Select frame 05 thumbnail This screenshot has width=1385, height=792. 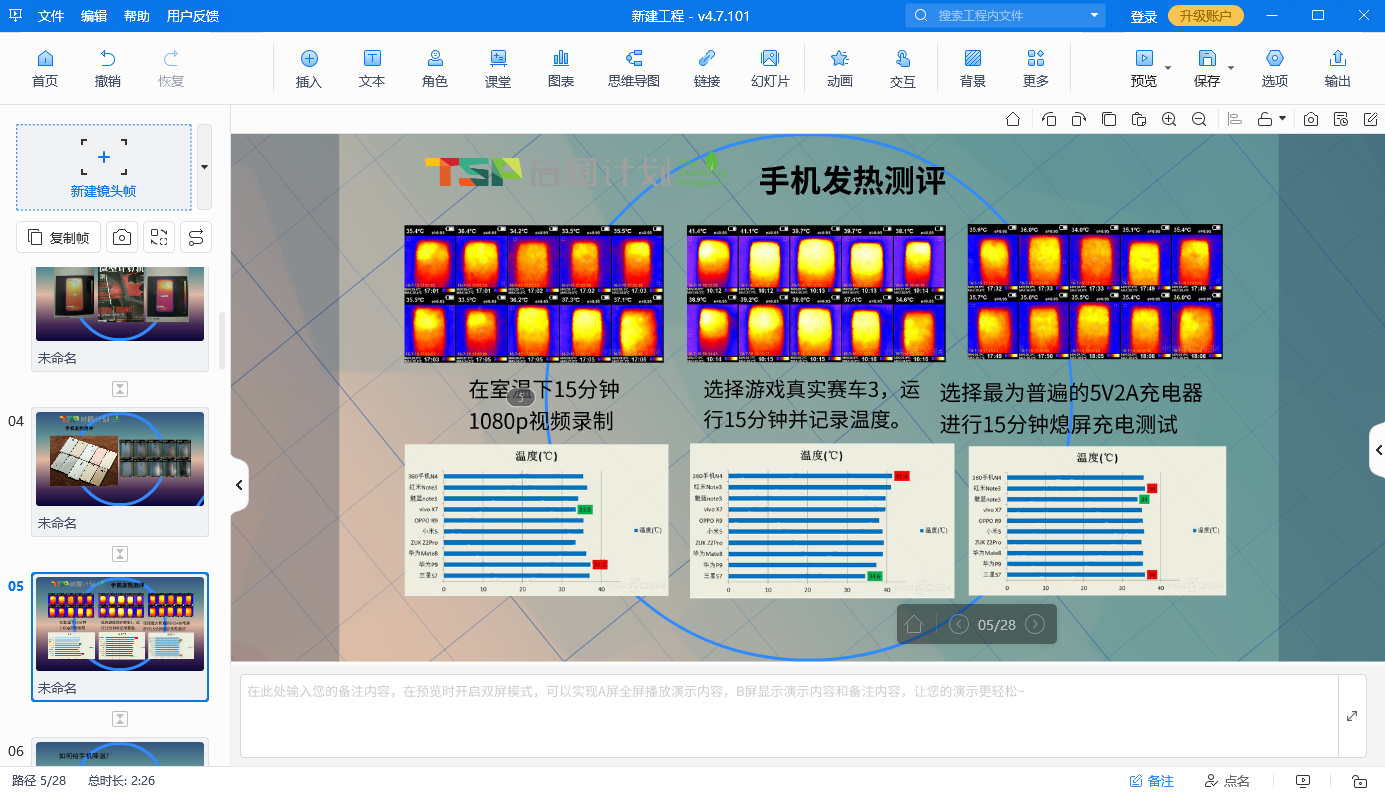[120, 624]
